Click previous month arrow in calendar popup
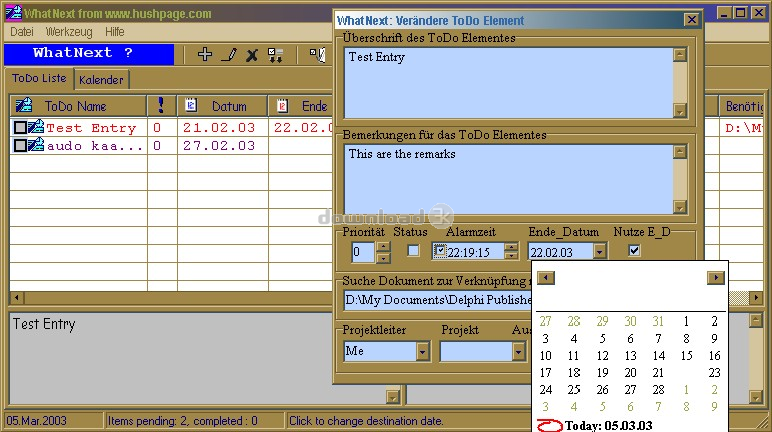This screenshot has width=772, height=432. (x=546, y=277)
